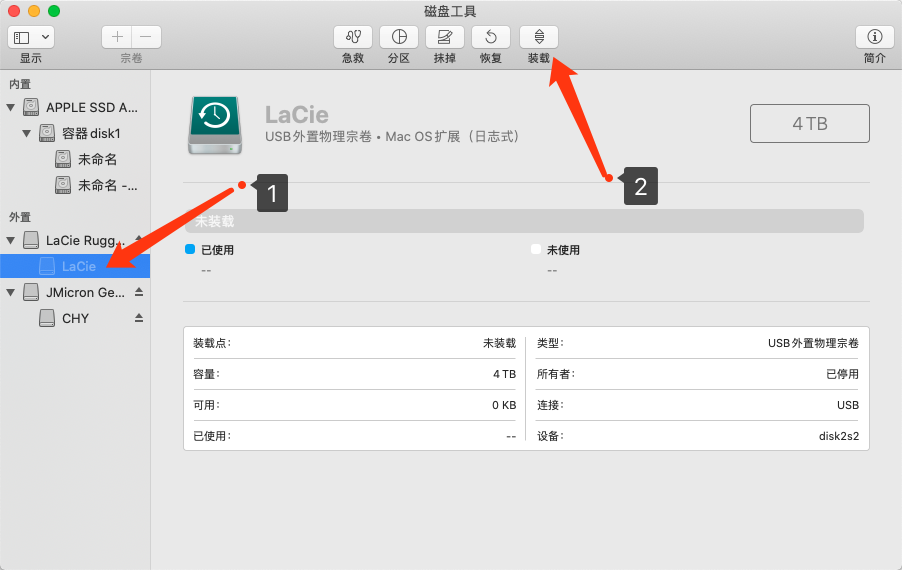
Task: Open the Info (简介) panel
Action: [874, 37]
